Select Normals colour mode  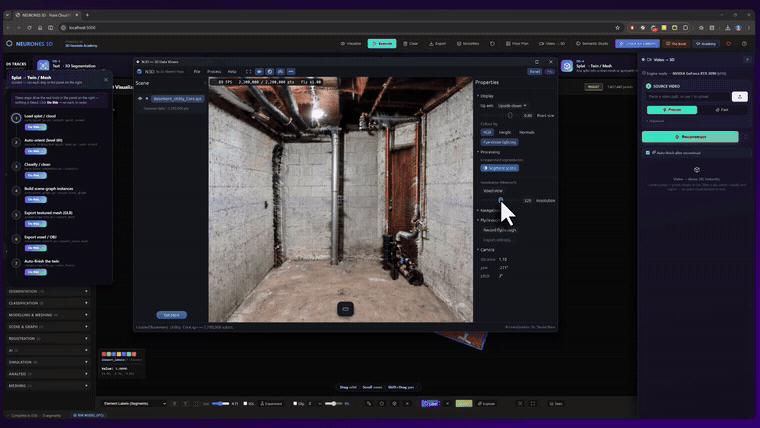tap(527, 132)
